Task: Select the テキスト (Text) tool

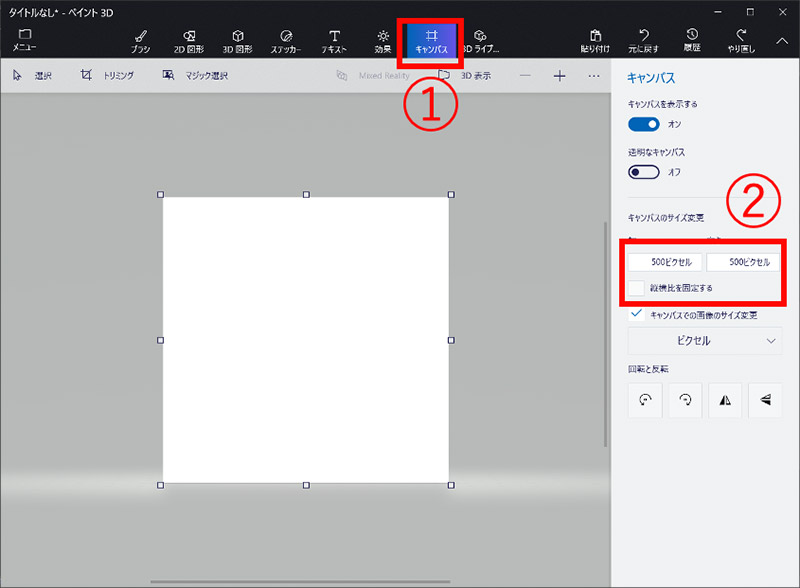Action: click(334, 40)
